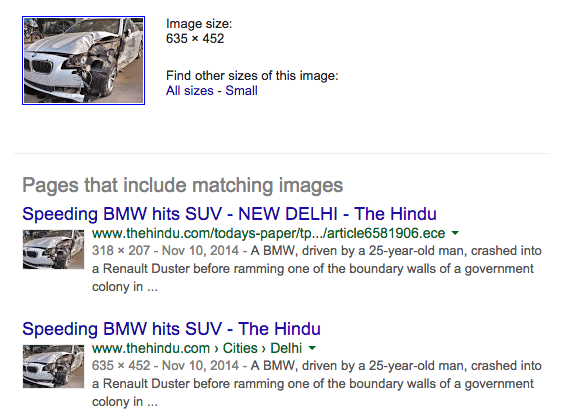Click the 'Pages that include matching images' heading
The height and width of the screenshot is (419, 565).
(182, 185)
